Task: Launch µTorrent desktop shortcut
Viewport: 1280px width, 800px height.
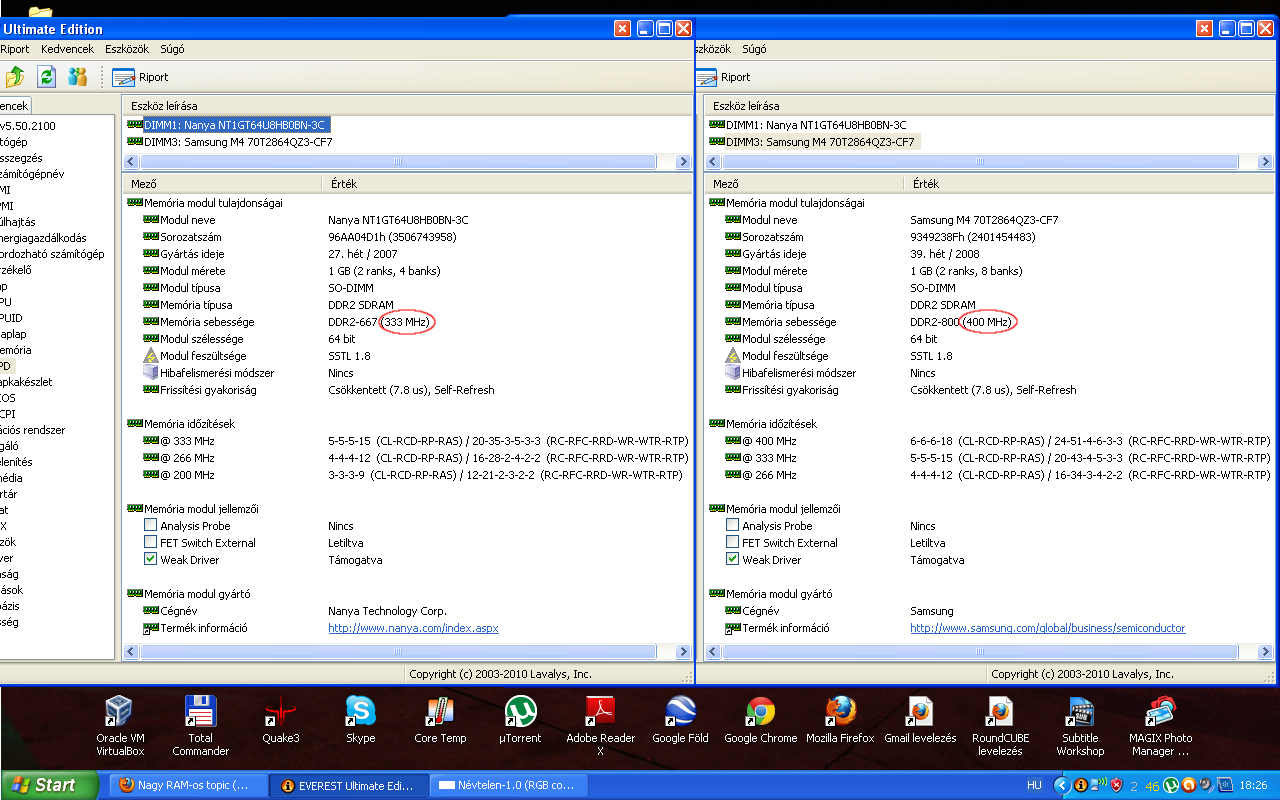Action: click(x=520, y=720)
